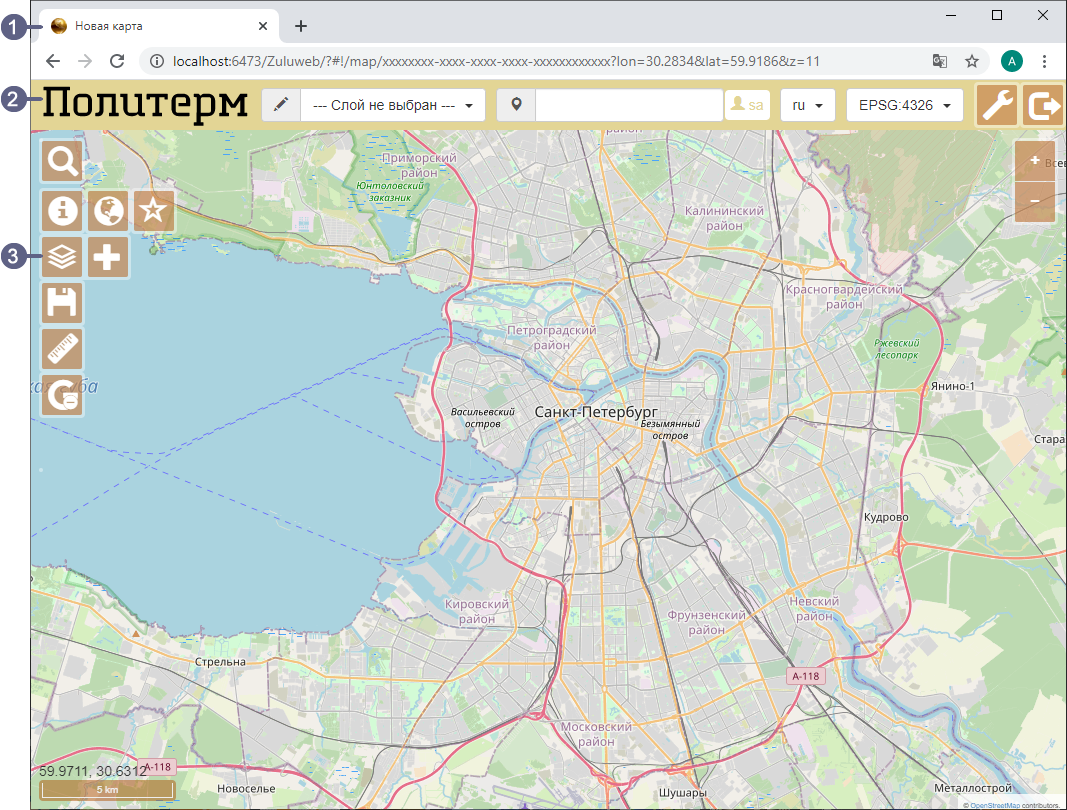Image resolution: width=1067 pixels, height=810 pixels.
Task: Open the 'ru' language dropdown
Action: coord(807,105)
